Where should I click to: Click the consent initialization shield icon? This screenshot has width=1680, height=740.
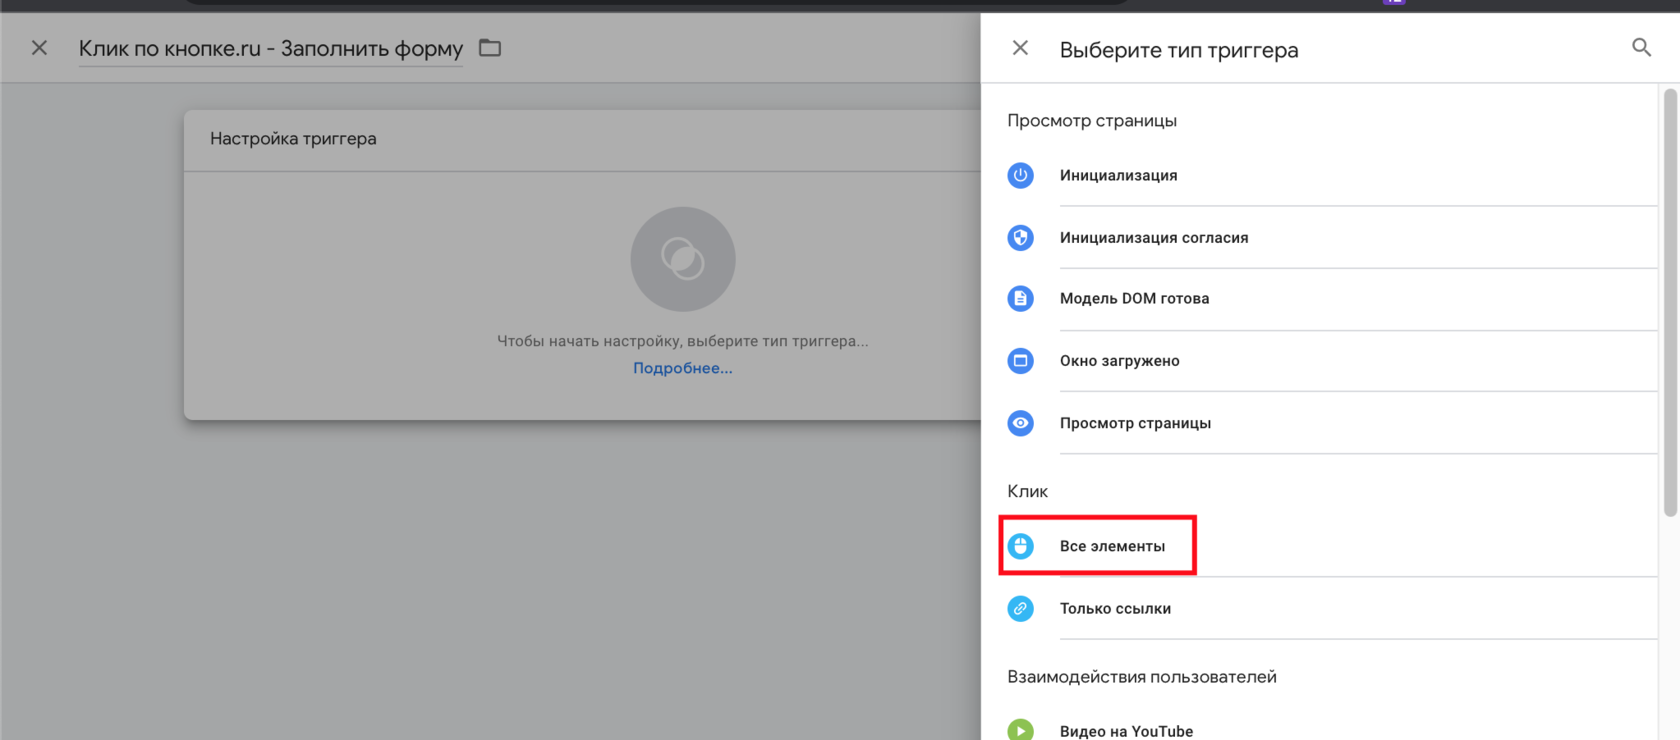click(1020, 237)
